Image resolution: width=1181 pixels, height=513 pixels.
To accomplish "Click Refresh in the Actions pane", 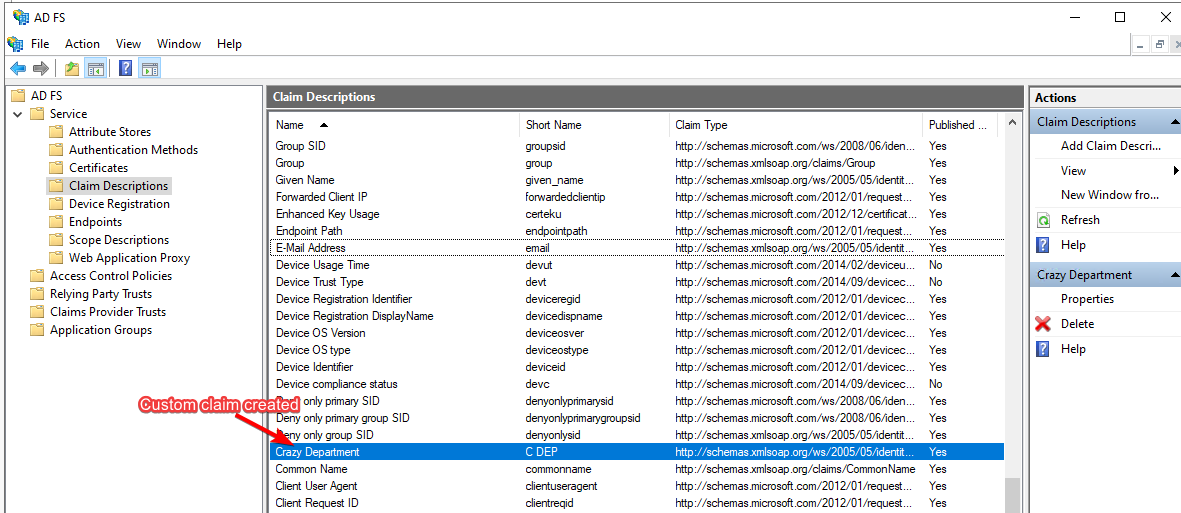I will point(1080,220).
